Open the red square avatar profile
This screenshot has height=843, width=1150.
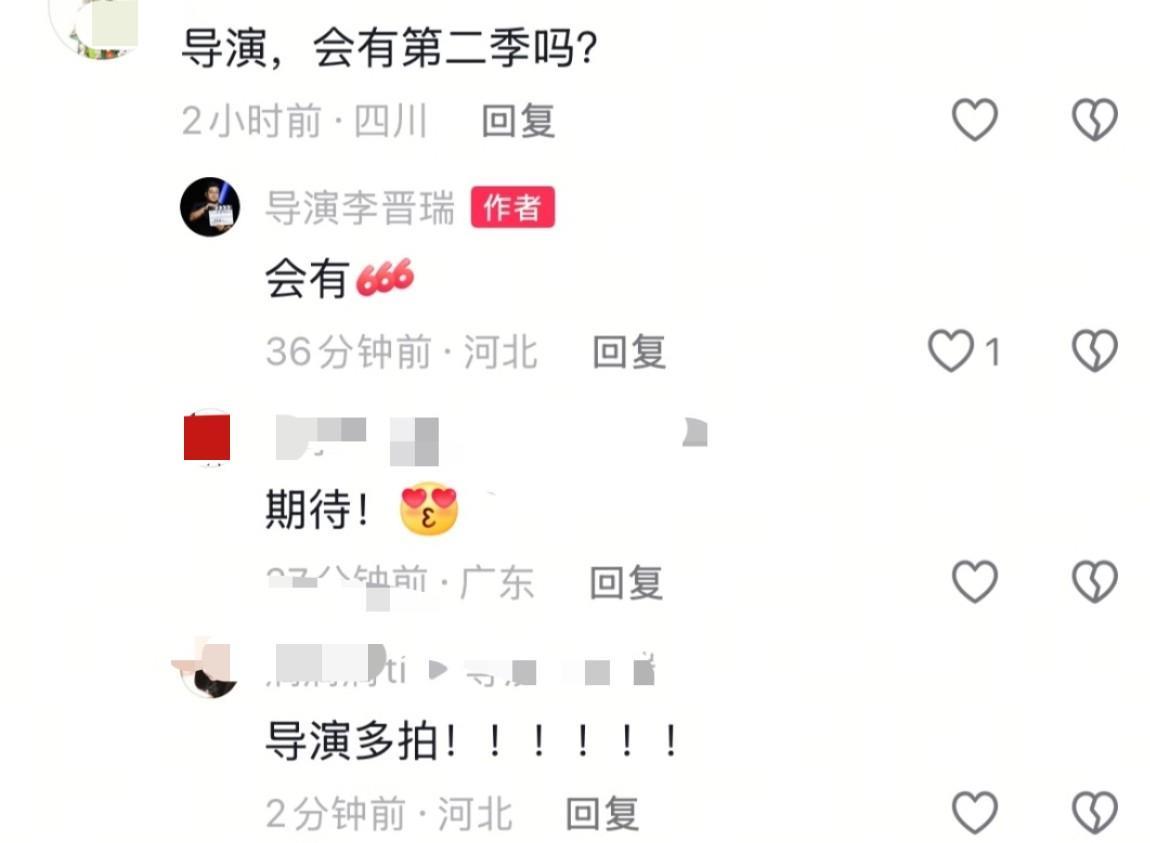(207, 437)
